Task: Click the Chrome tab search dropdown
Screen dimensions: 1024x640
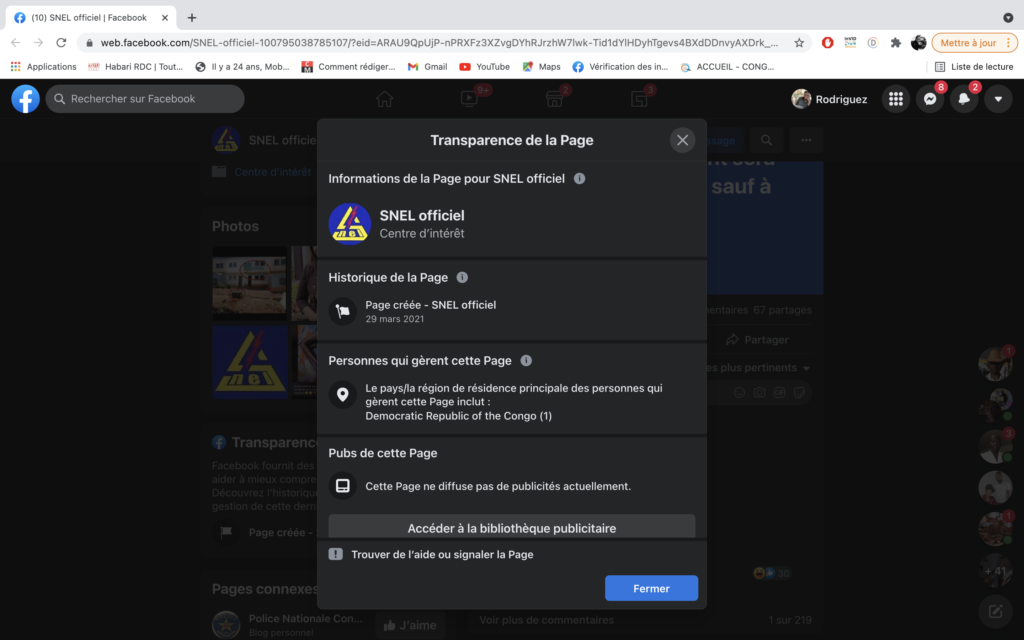Action: [1008, 18]
